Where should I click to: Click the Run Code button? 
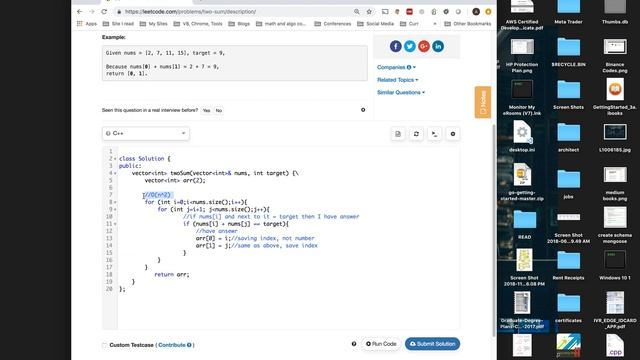pos(381,344)
